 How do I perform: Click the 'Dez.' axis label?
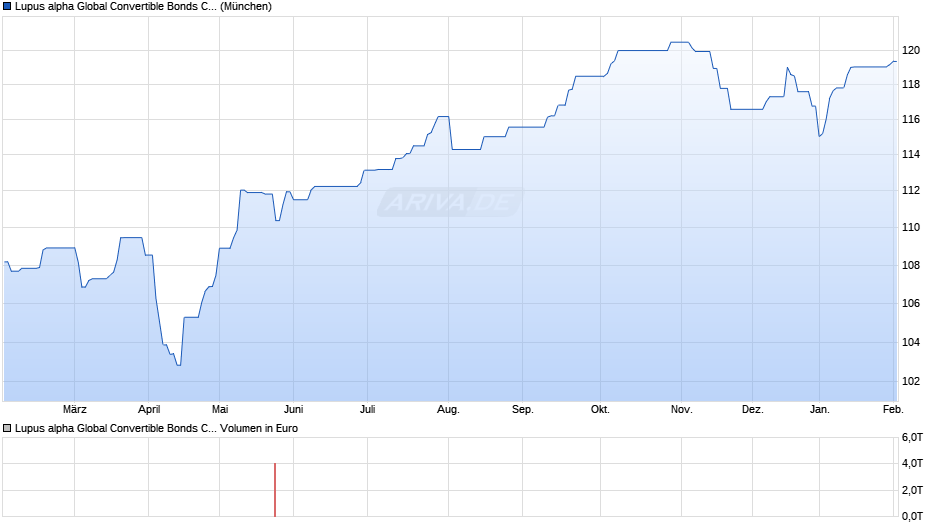click(x=752, y=409)
